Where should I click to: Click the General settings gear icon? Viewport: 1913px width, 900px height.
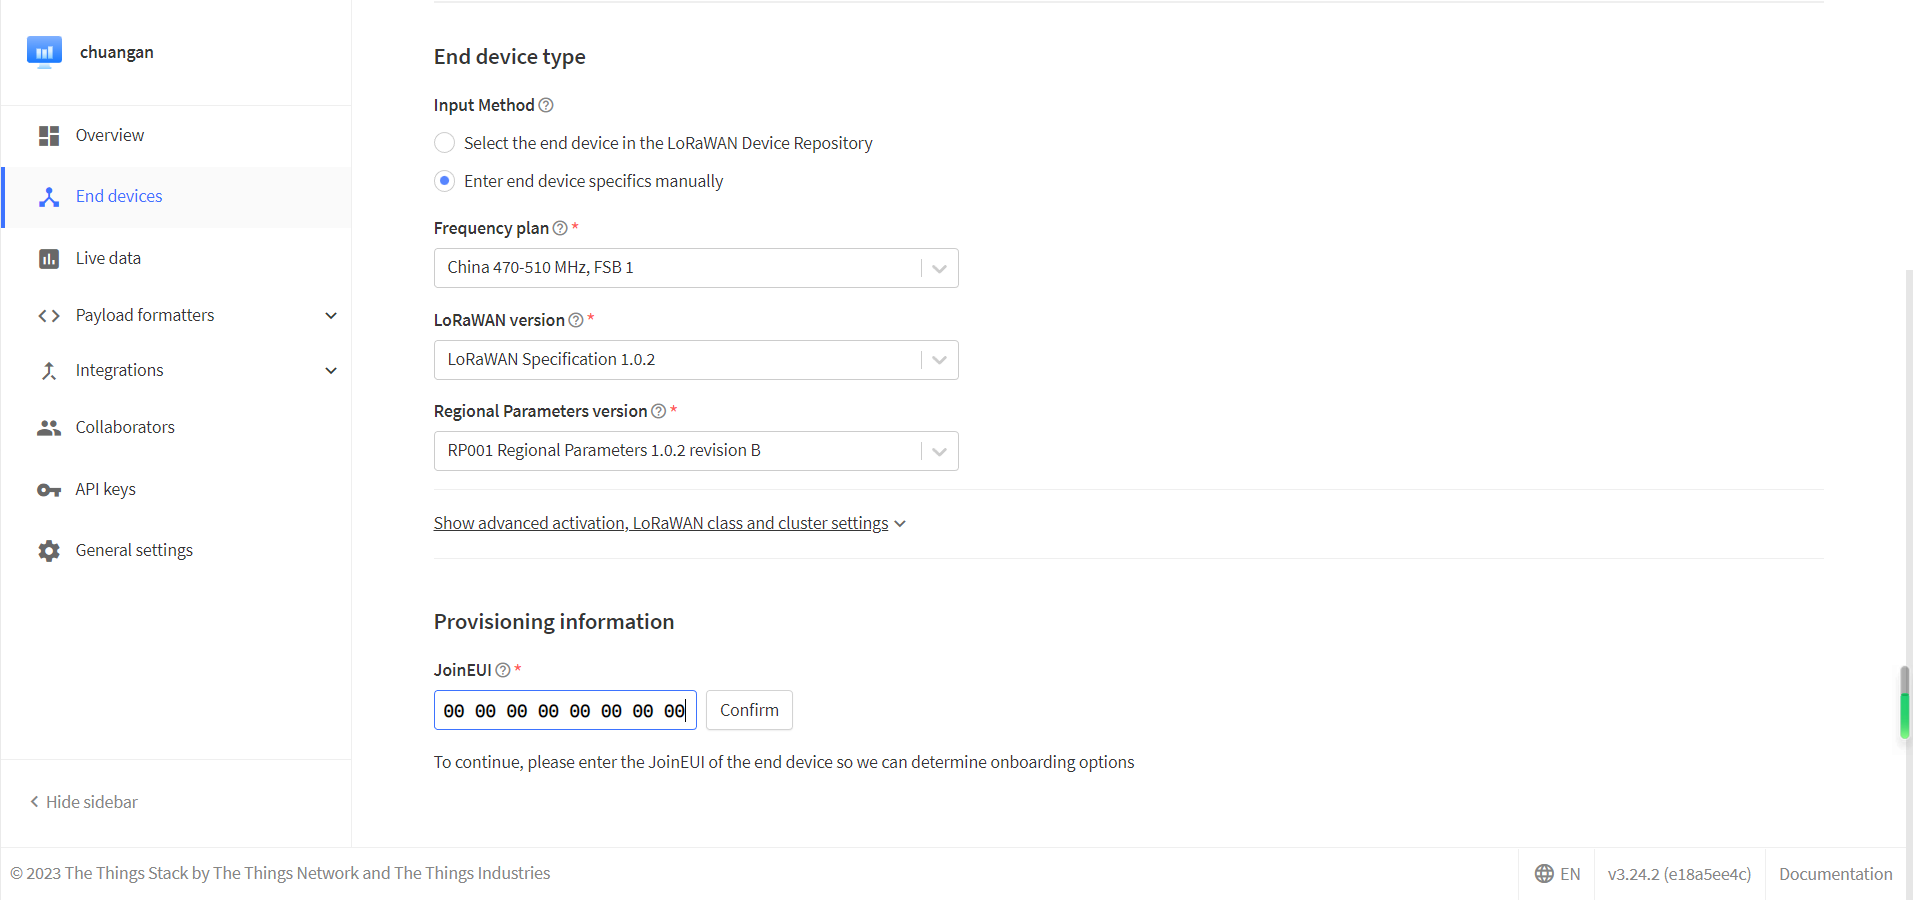coord(49,551)
